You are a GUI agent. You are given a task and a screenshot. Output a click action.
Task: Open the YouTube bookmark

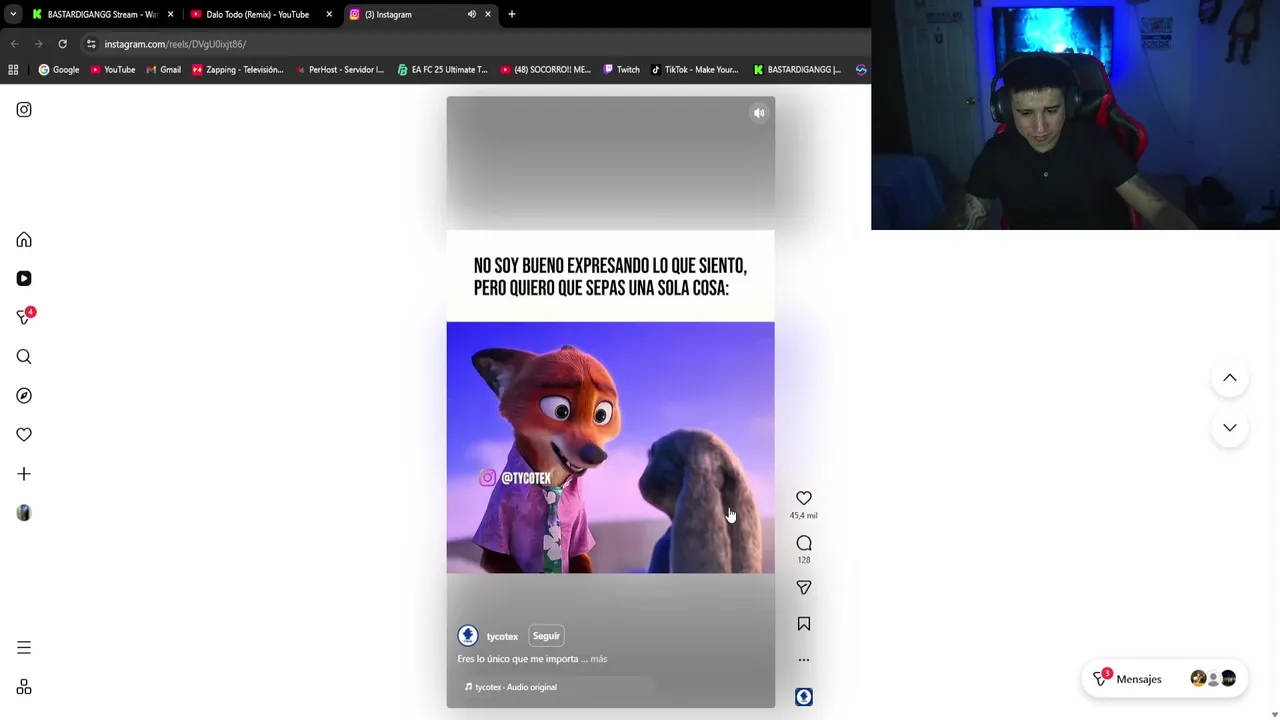[113, 70]
